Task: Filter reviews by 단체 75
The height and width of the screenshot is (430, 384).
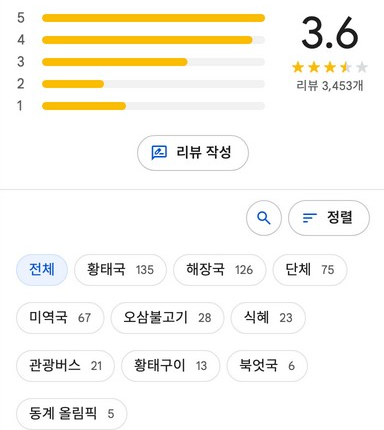Action: (310, 270)
